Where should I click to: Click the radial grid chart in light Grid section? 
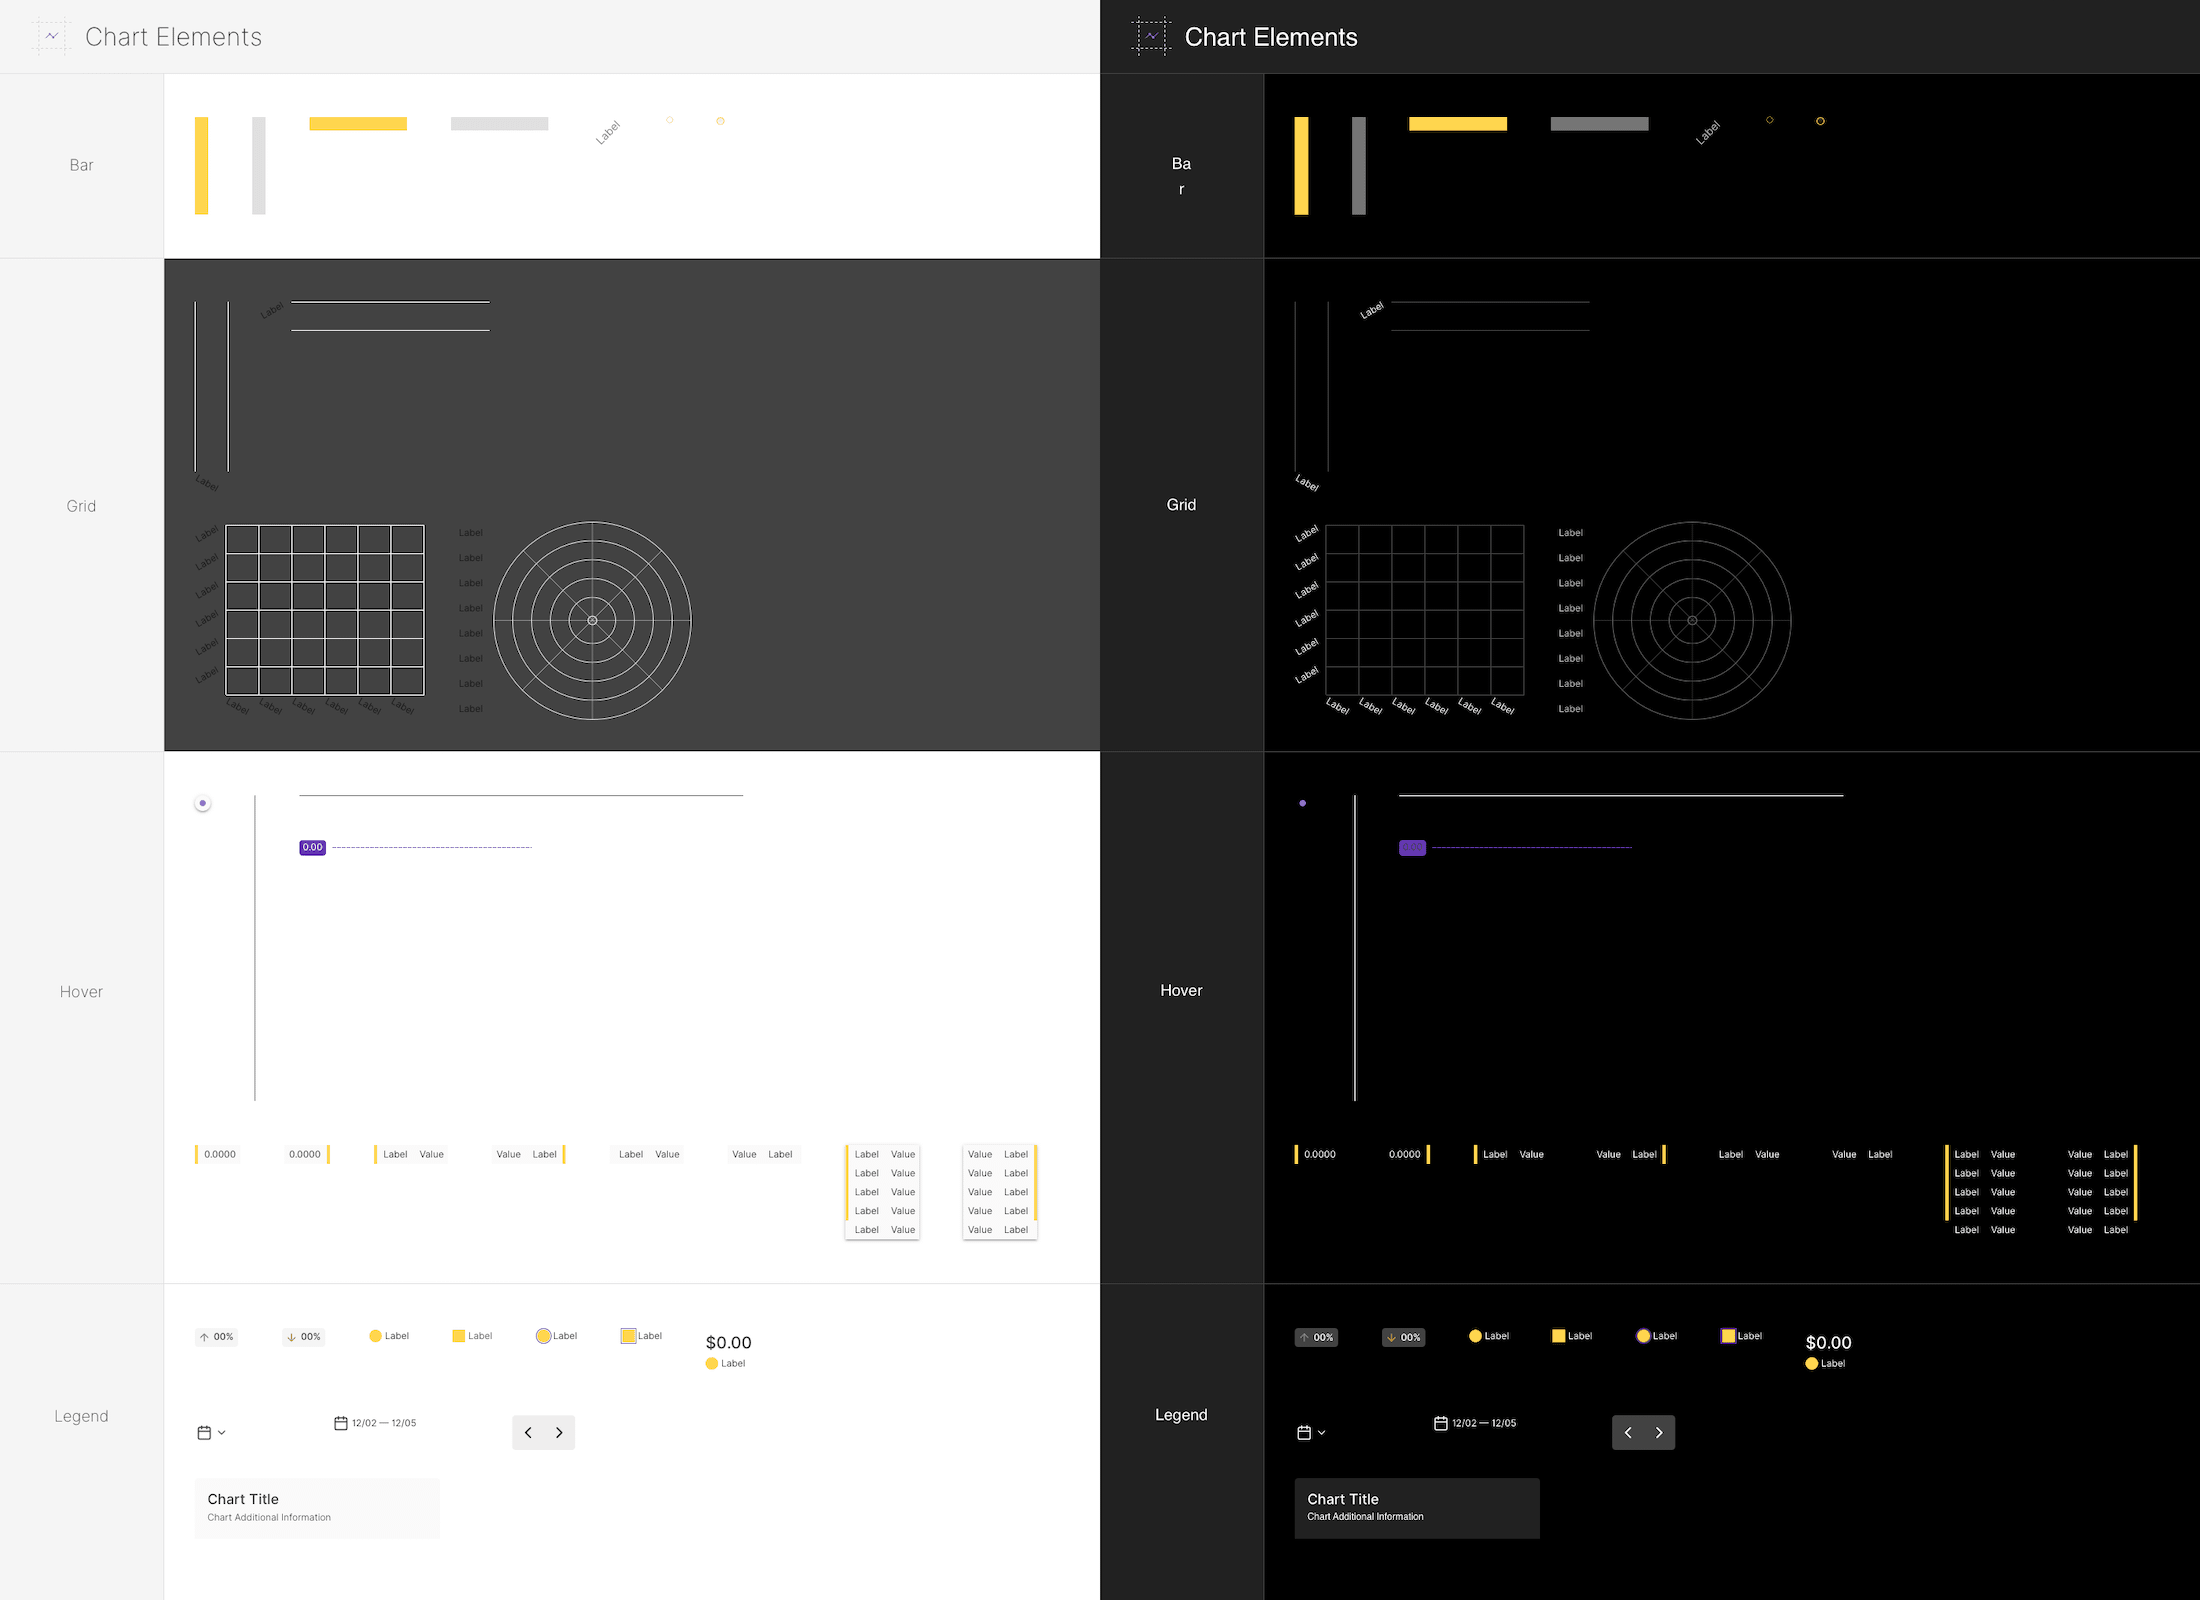pyautogui.click(x=593, y=621)
